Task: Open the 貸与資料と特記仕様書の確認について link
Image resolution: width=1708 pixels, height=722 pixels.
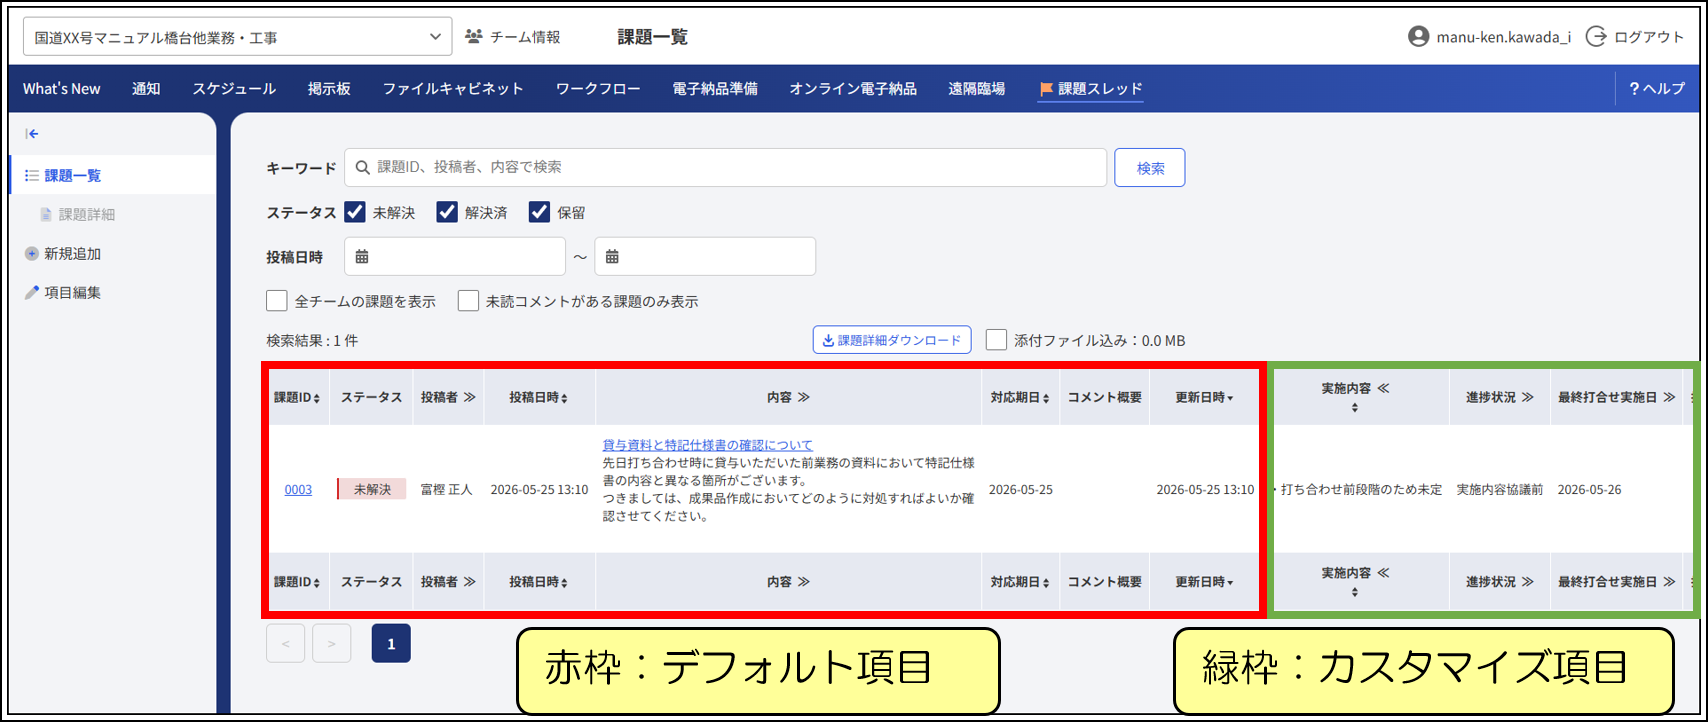Action: [707, 445]
